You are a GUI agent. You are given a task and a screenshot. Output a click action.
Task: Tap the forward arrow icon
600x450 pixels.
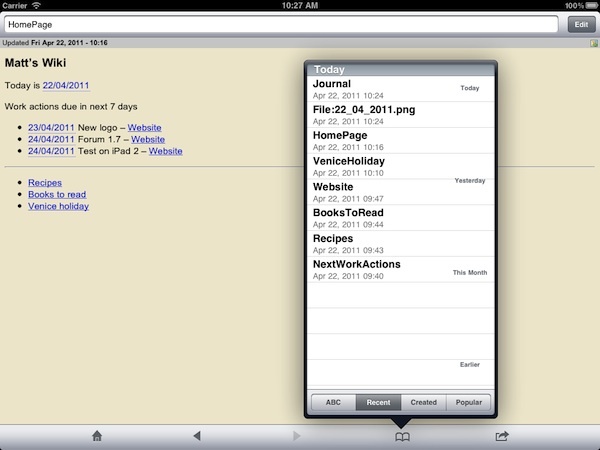point(295,436)
